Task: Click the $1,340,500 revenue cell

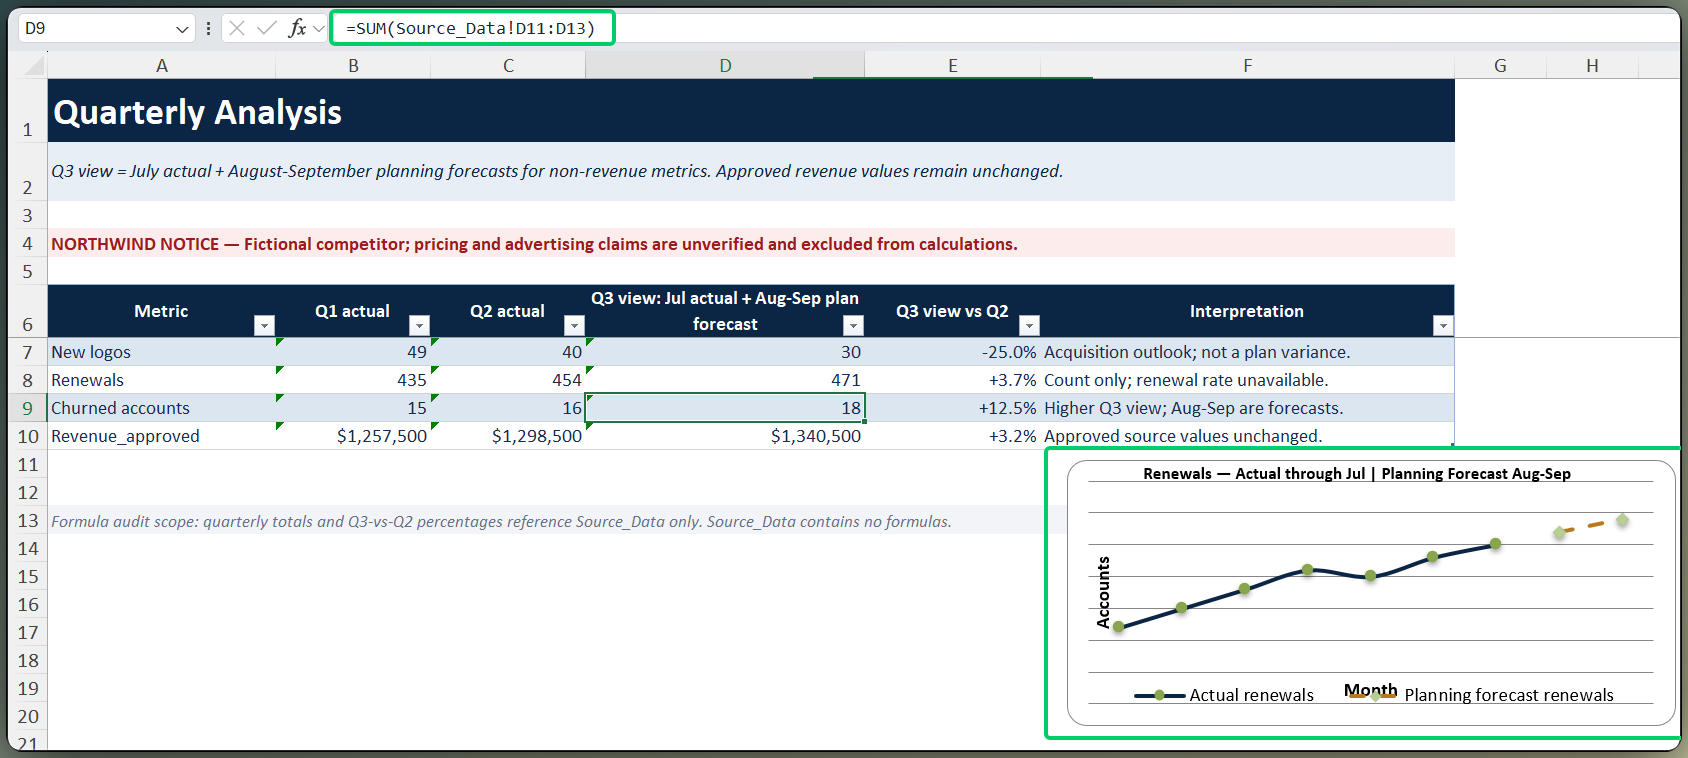Action: pos(725,436)
